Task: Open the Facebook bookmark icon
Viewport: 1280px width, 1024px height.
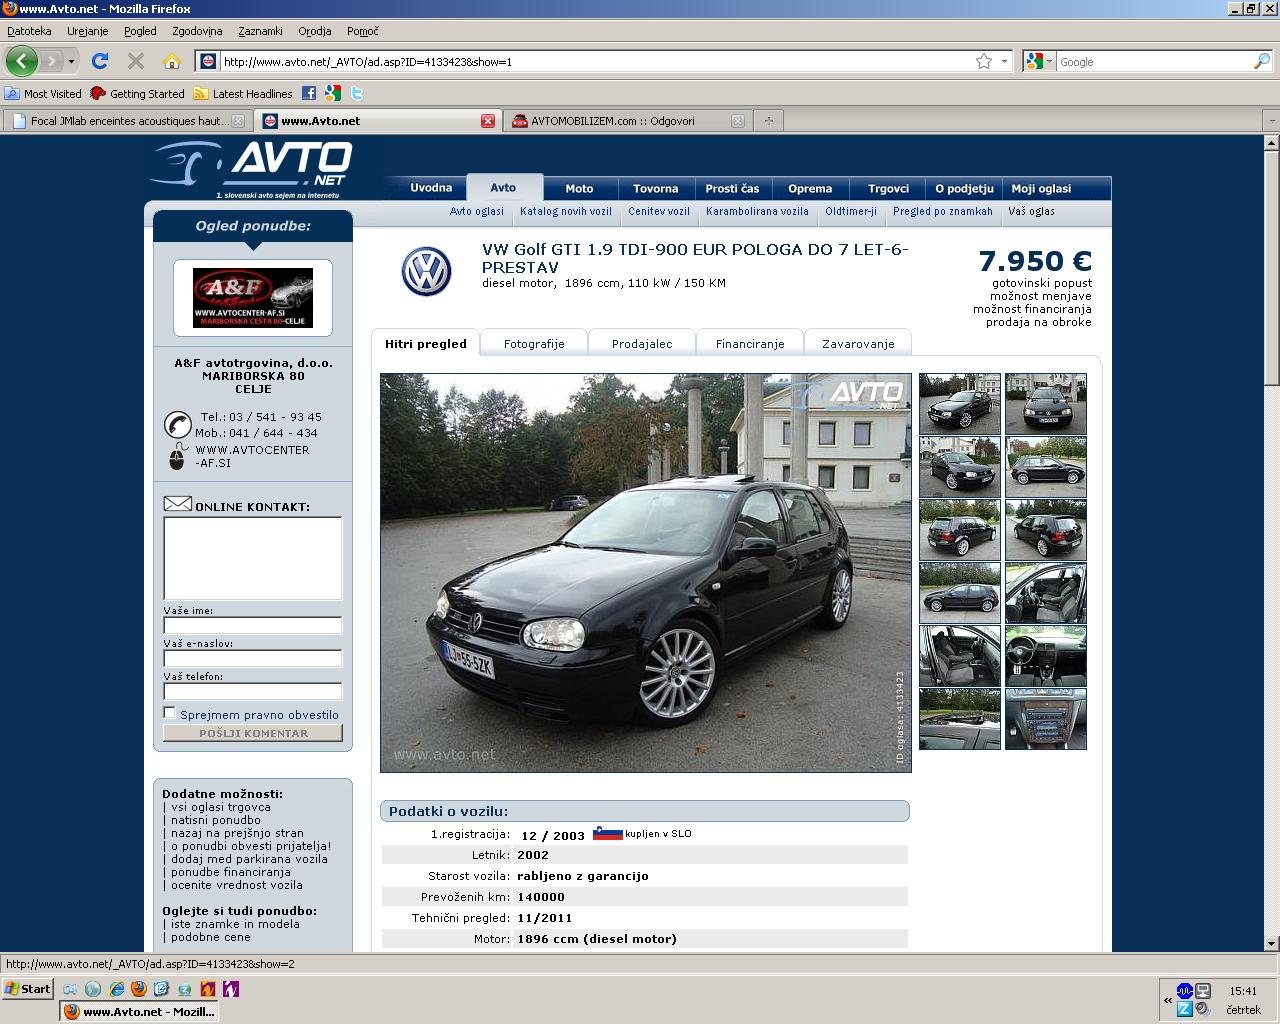Action: [309, 93]
